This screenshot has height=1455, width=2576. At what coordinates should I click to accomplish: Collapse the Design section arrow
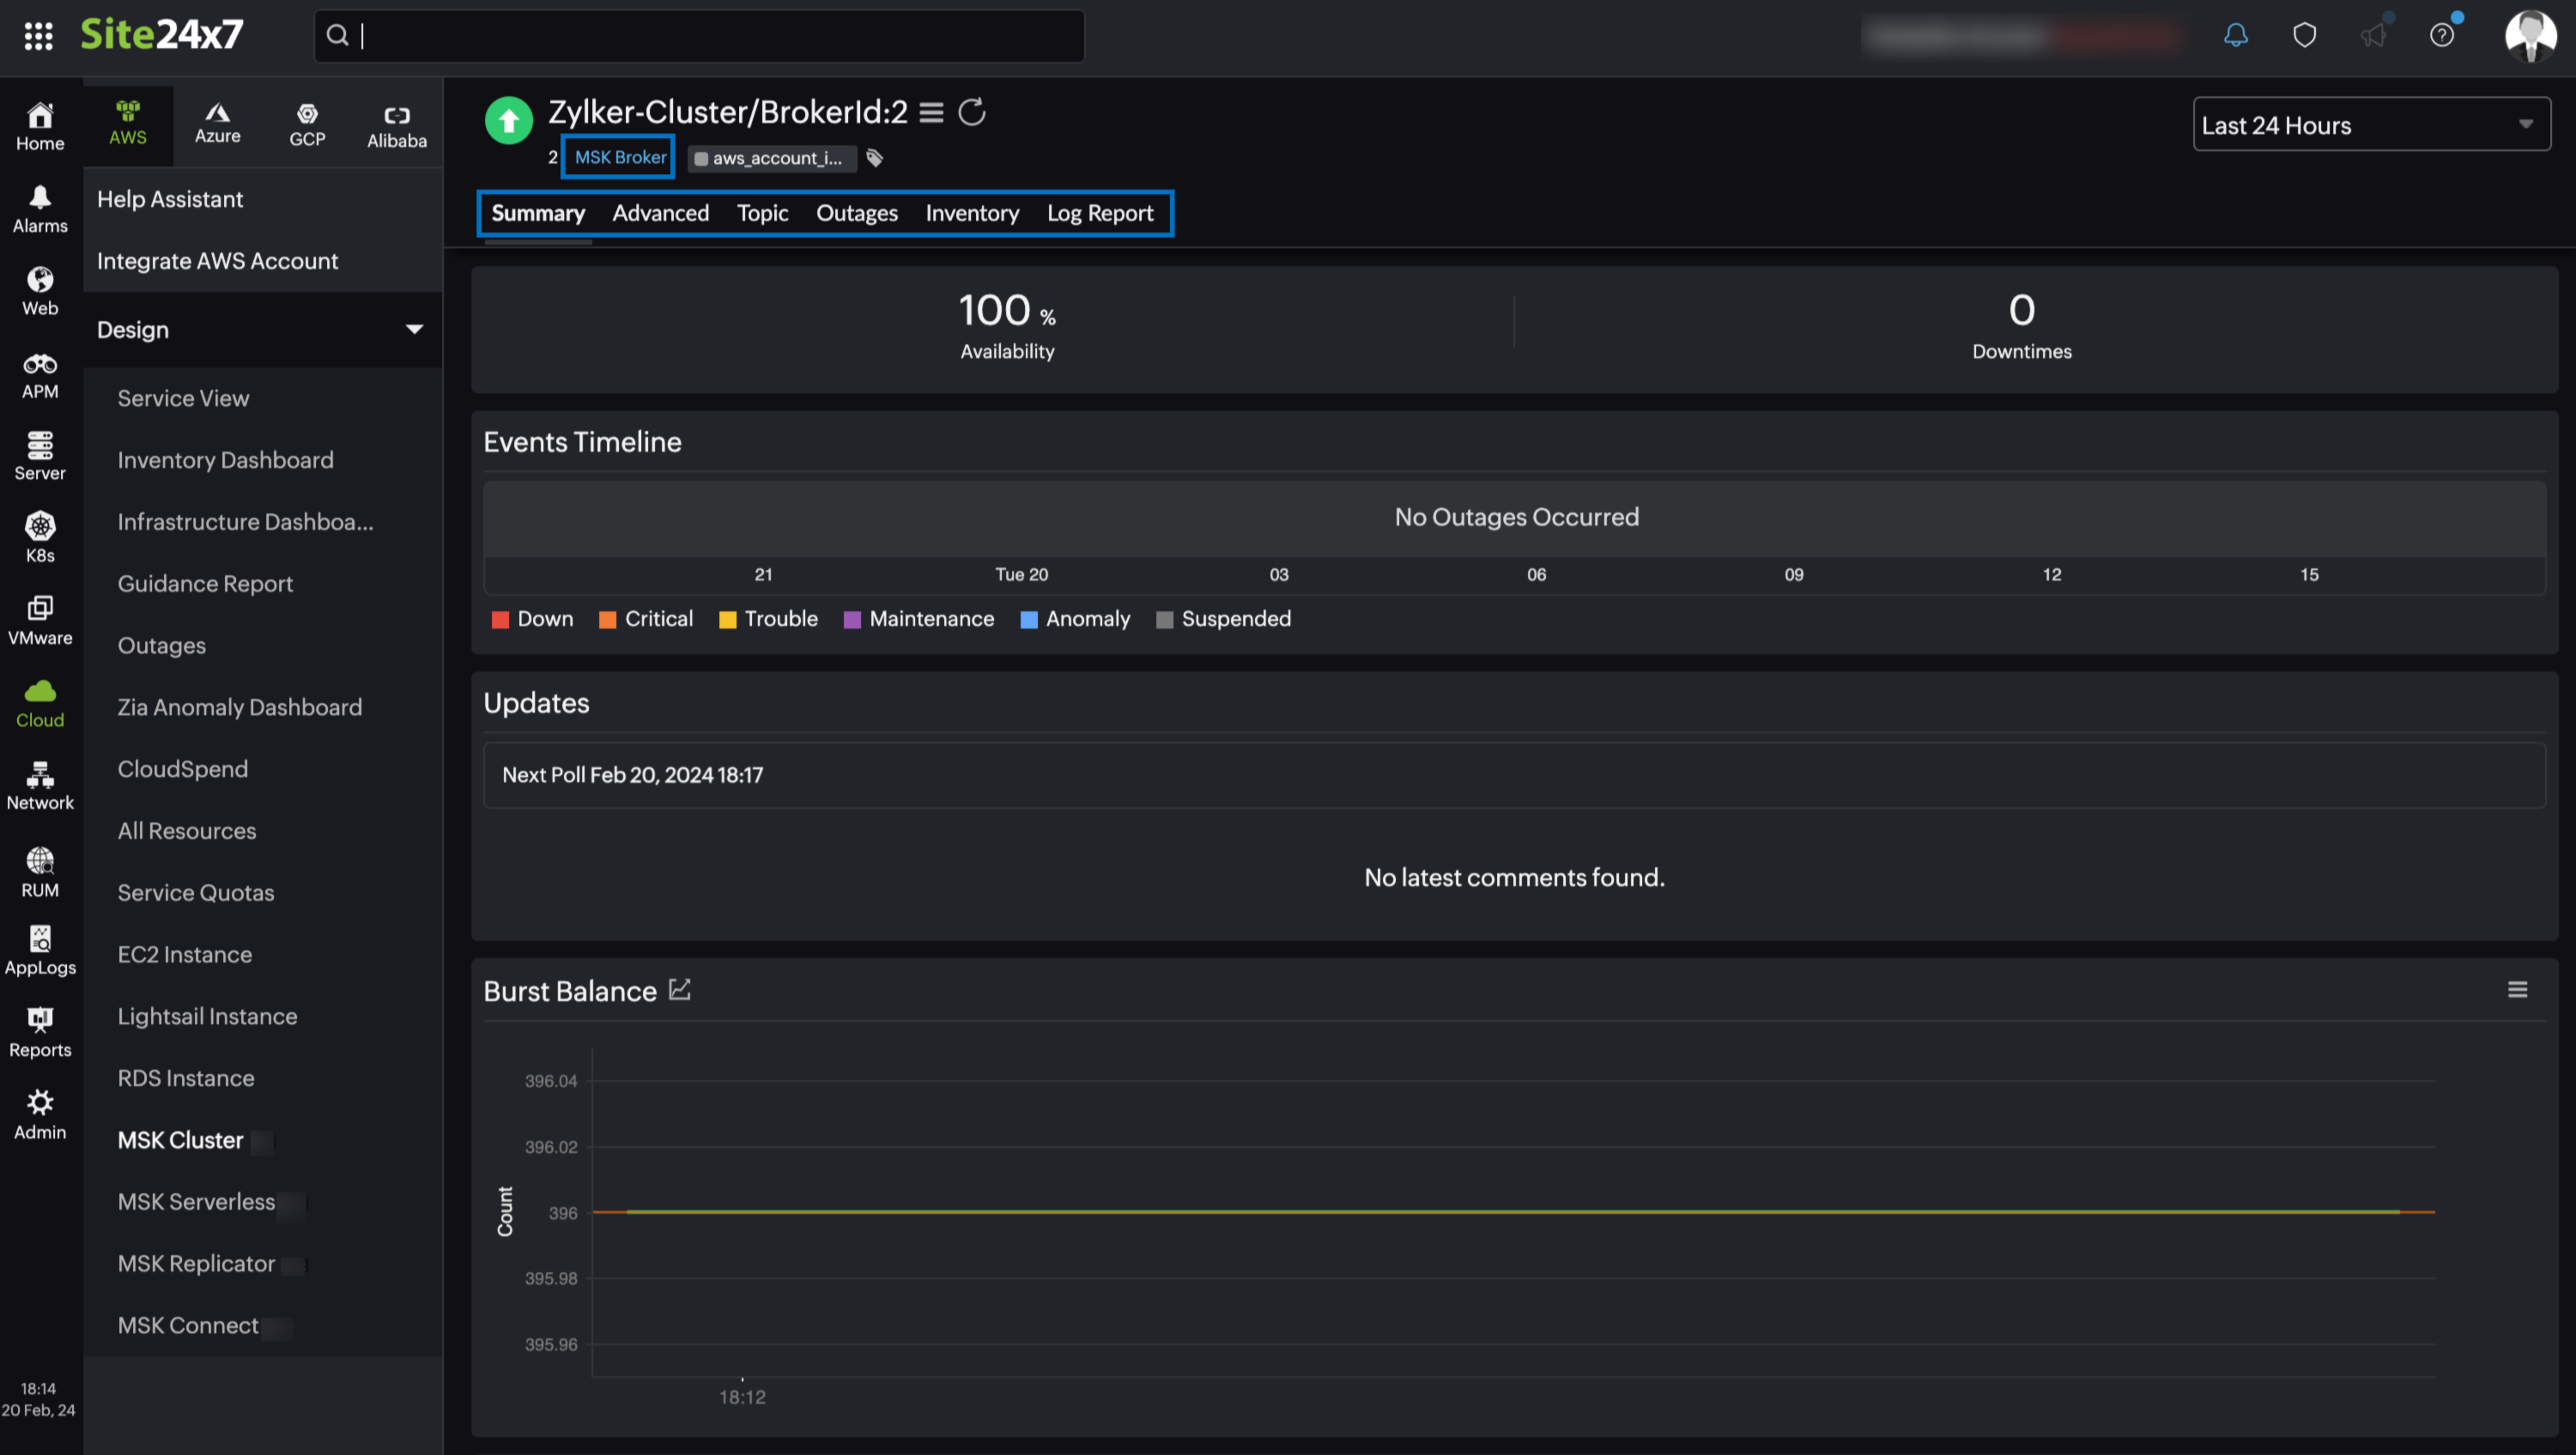coord(414,329)
